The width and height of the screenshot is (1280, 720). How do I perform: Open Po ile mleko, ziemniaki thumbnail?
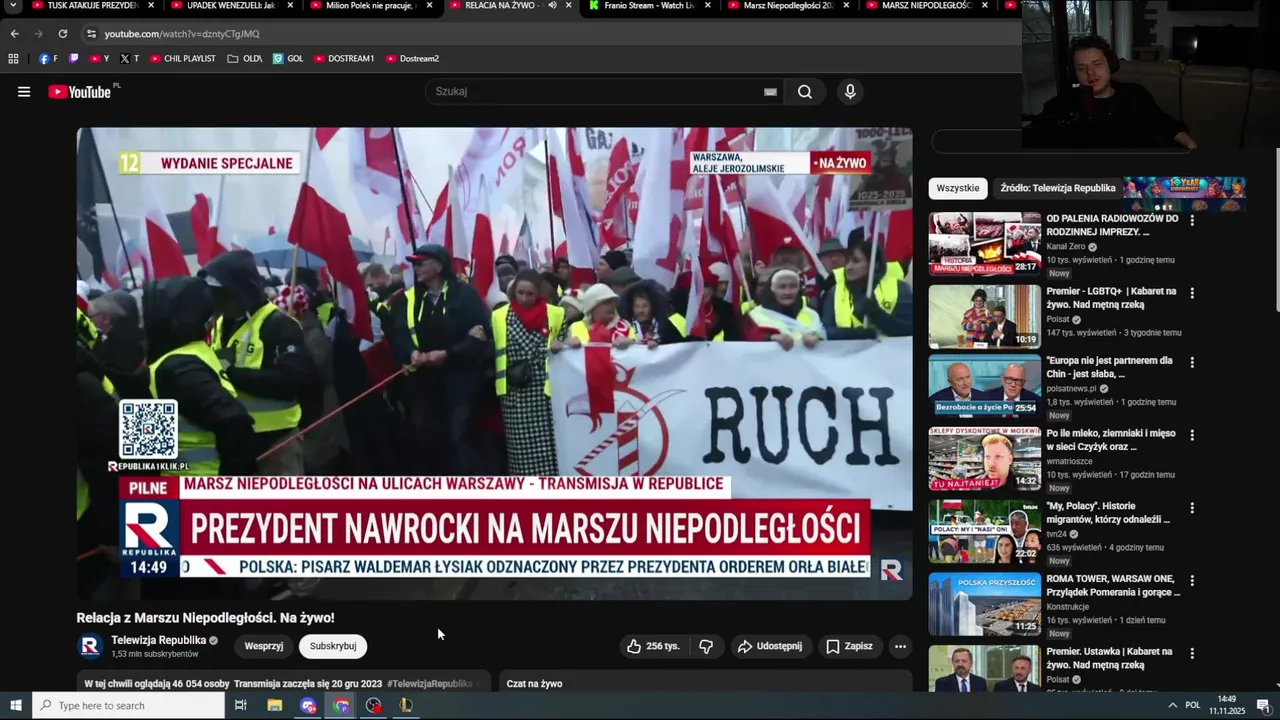[x=984, y=459]
